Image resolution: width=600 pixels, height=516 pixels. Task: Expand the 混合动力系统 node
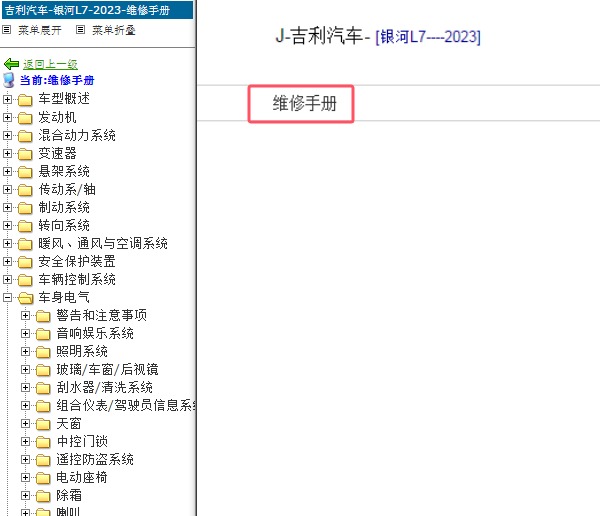[x=7, y=136]
